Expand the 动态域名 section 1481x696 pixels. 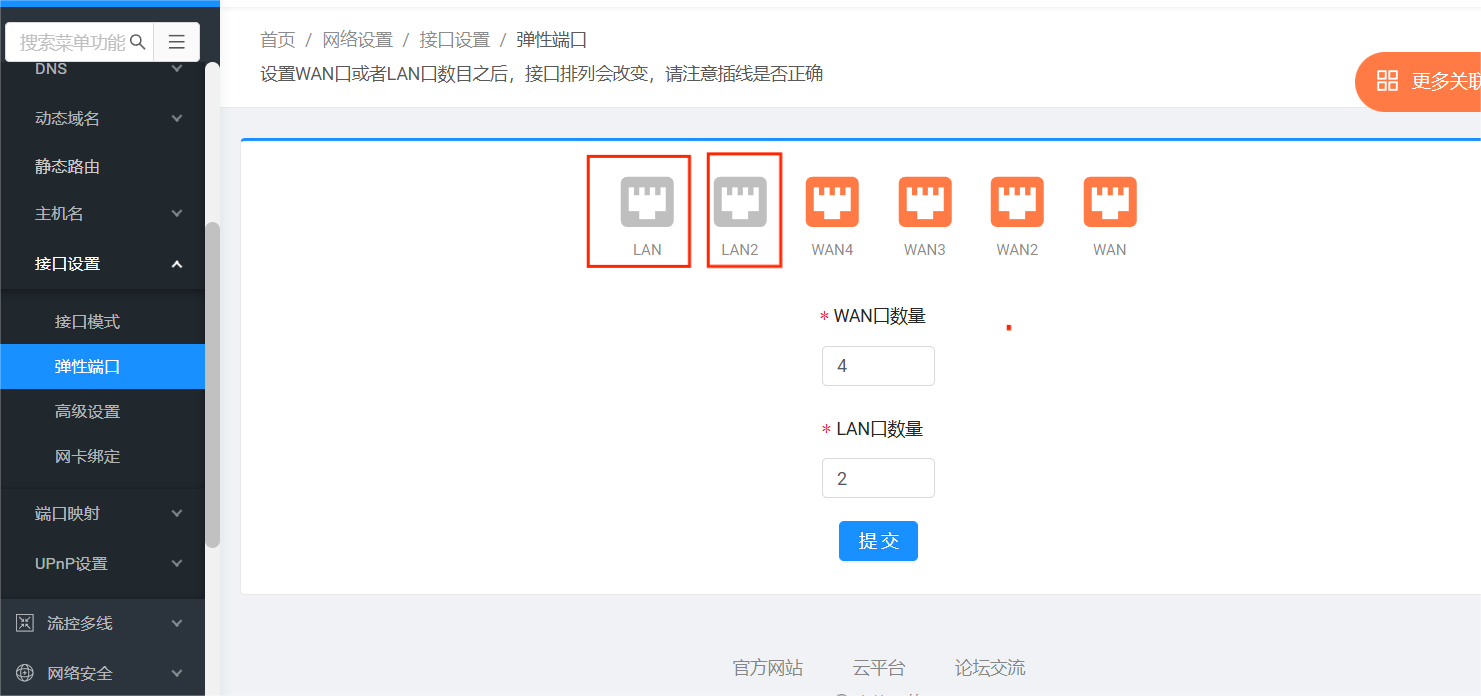[102, 118]
